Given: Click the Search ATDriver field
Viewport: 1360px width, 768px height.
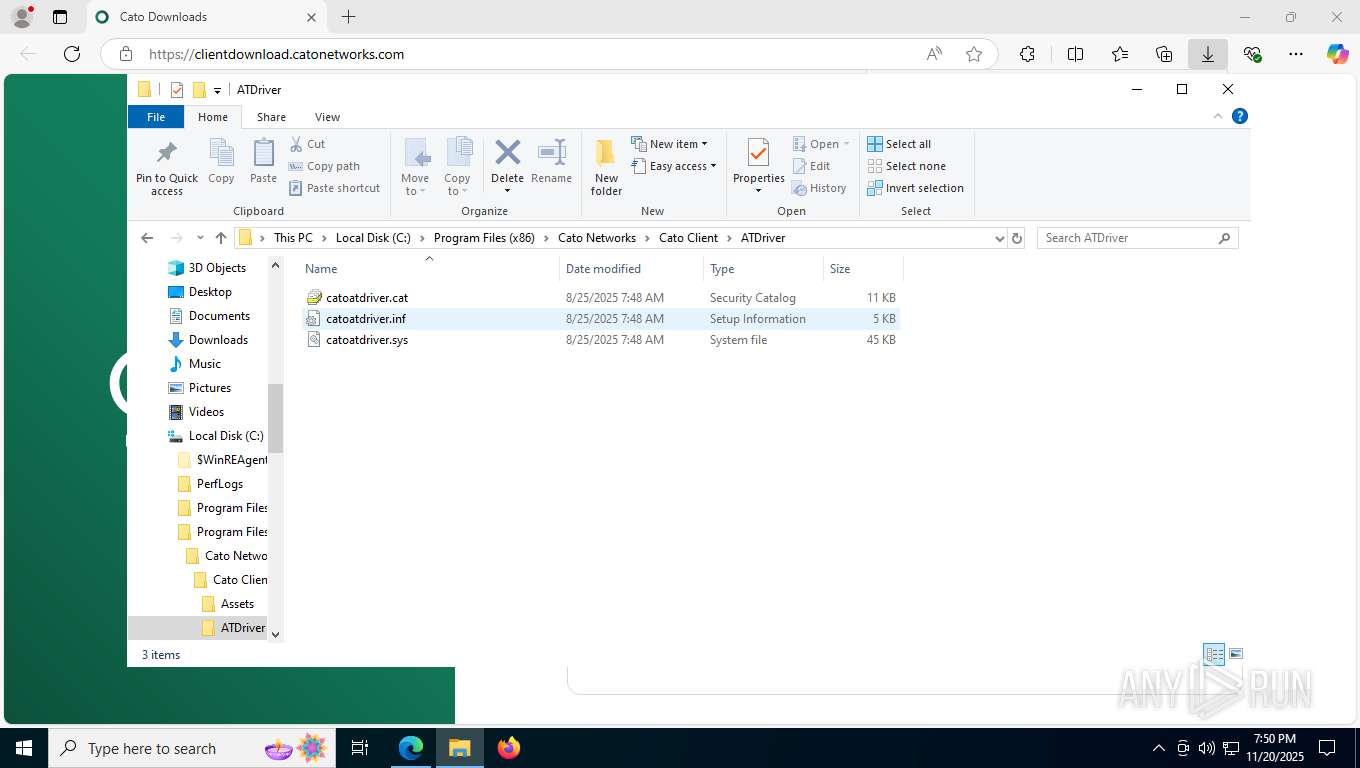Looking at the screenshot, I should pyautogui.click(x=1138, y=238).
